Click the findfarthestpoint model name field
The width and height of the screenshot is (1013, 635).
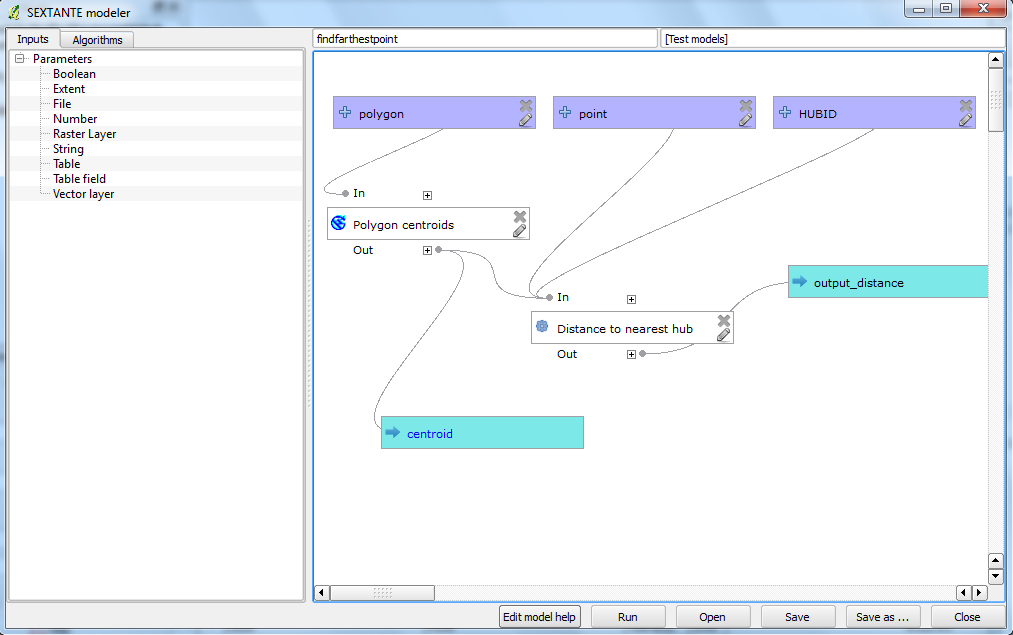pyautogui.click(x=485, y=37)
